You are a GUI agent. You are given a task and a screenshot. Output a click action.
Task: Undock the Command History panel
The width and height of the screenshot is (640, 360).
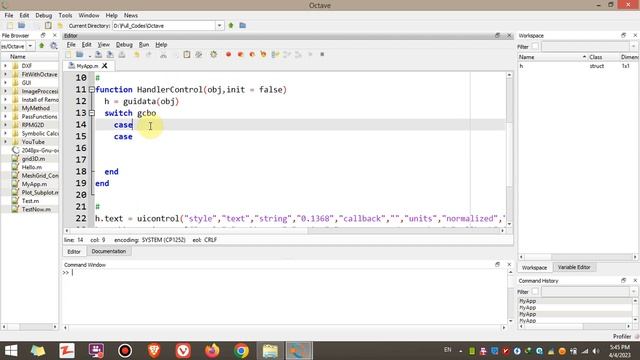tap(623, 280)
